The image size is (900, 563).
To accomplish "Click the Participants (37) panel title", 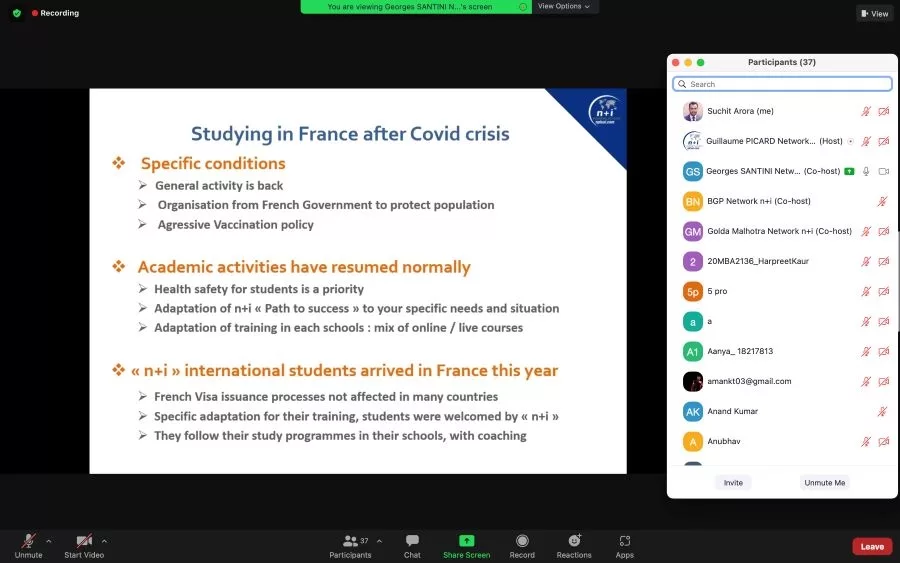I will pyautogui.click(x=781, y=62).
